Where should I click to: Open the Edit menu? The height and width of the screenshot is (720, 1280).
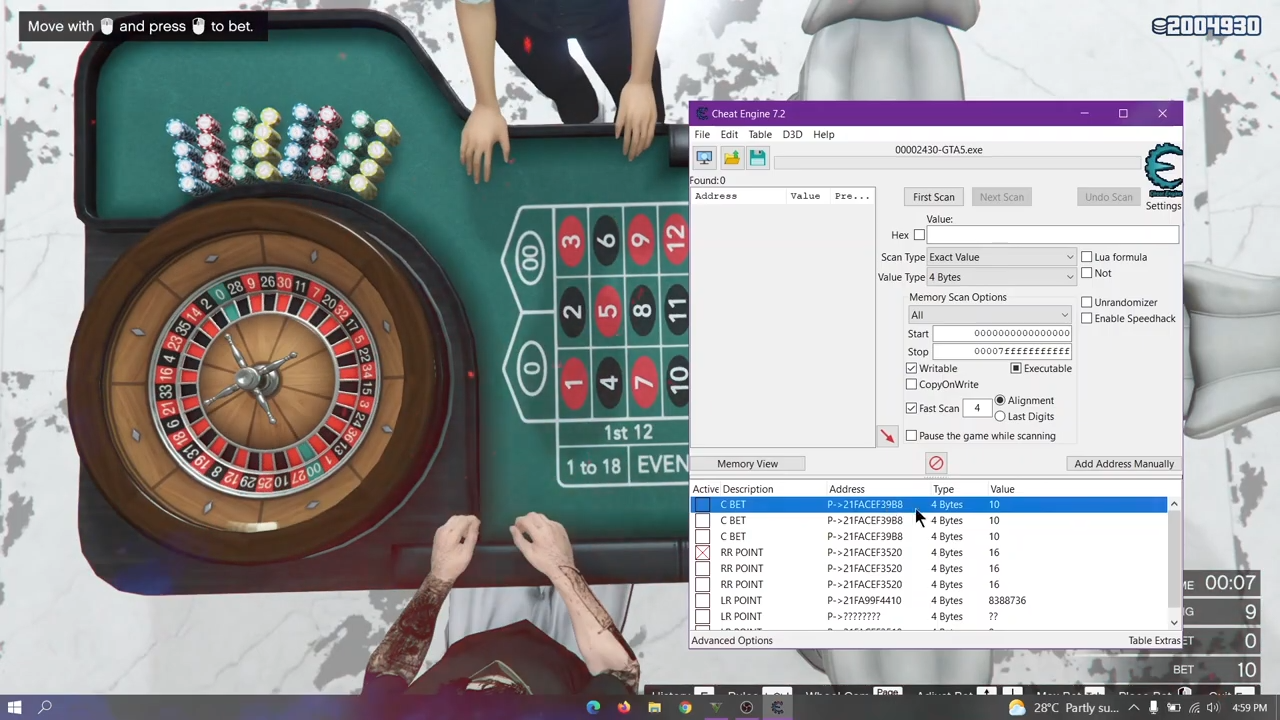[729, 134]
